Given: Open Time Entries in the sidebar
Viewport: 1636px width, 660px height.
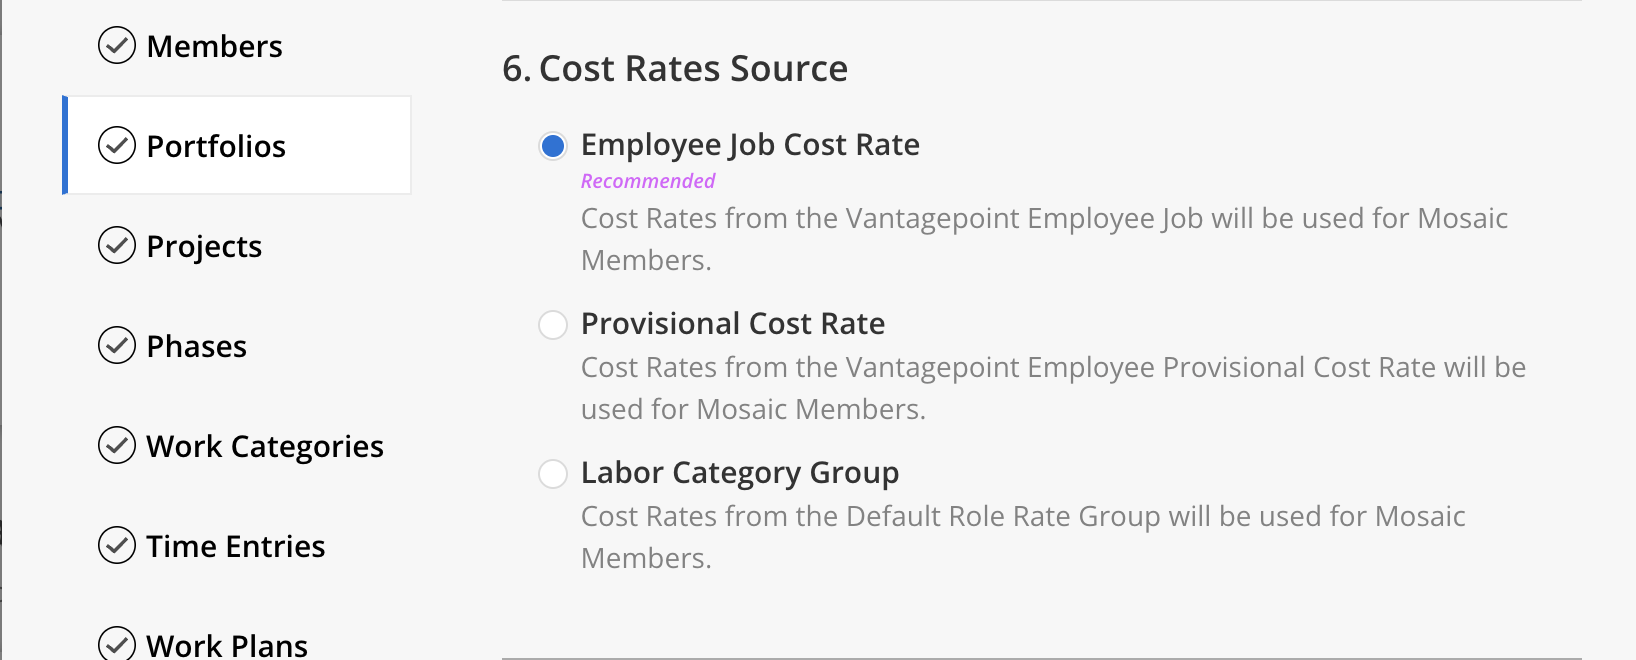Looking at the screenshot, I should 237,545.
